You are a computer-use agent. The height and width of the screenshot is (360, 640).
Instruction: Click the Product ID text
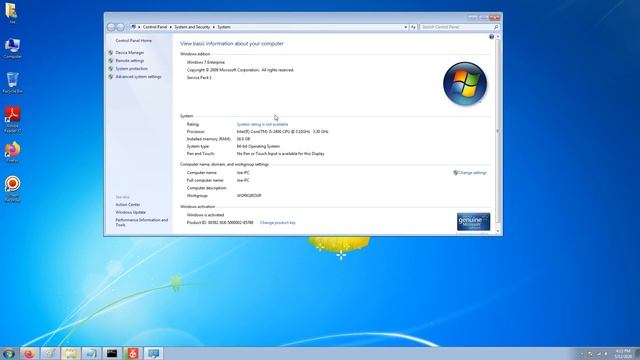[x=220, y=223]
